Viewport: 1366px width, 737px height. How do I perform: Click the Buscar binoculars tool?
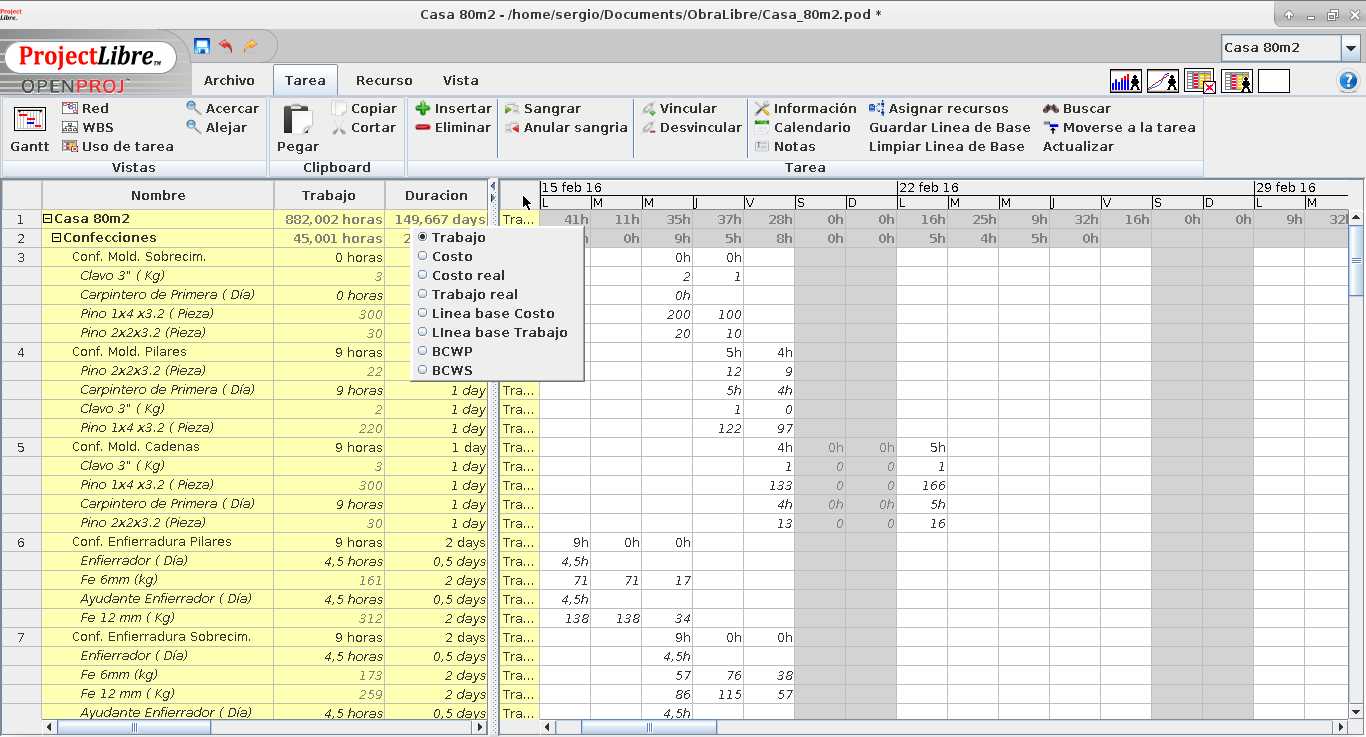click(1077, 108)
